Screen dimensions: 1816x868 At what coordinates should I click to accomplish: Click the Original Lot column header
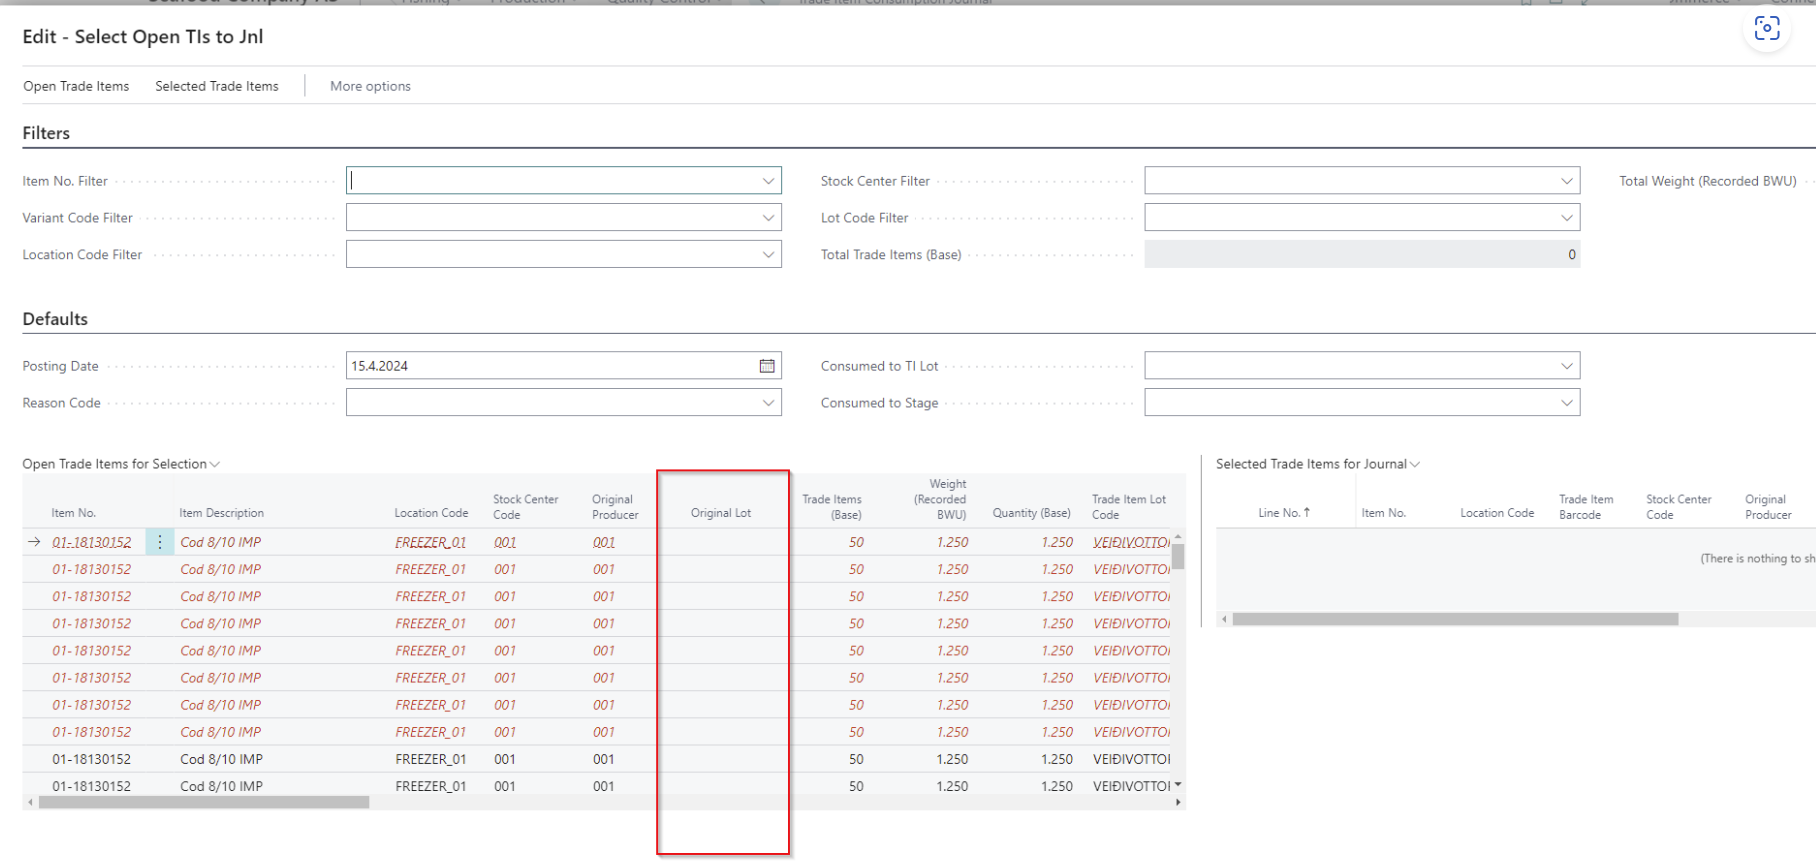[720, 513]
